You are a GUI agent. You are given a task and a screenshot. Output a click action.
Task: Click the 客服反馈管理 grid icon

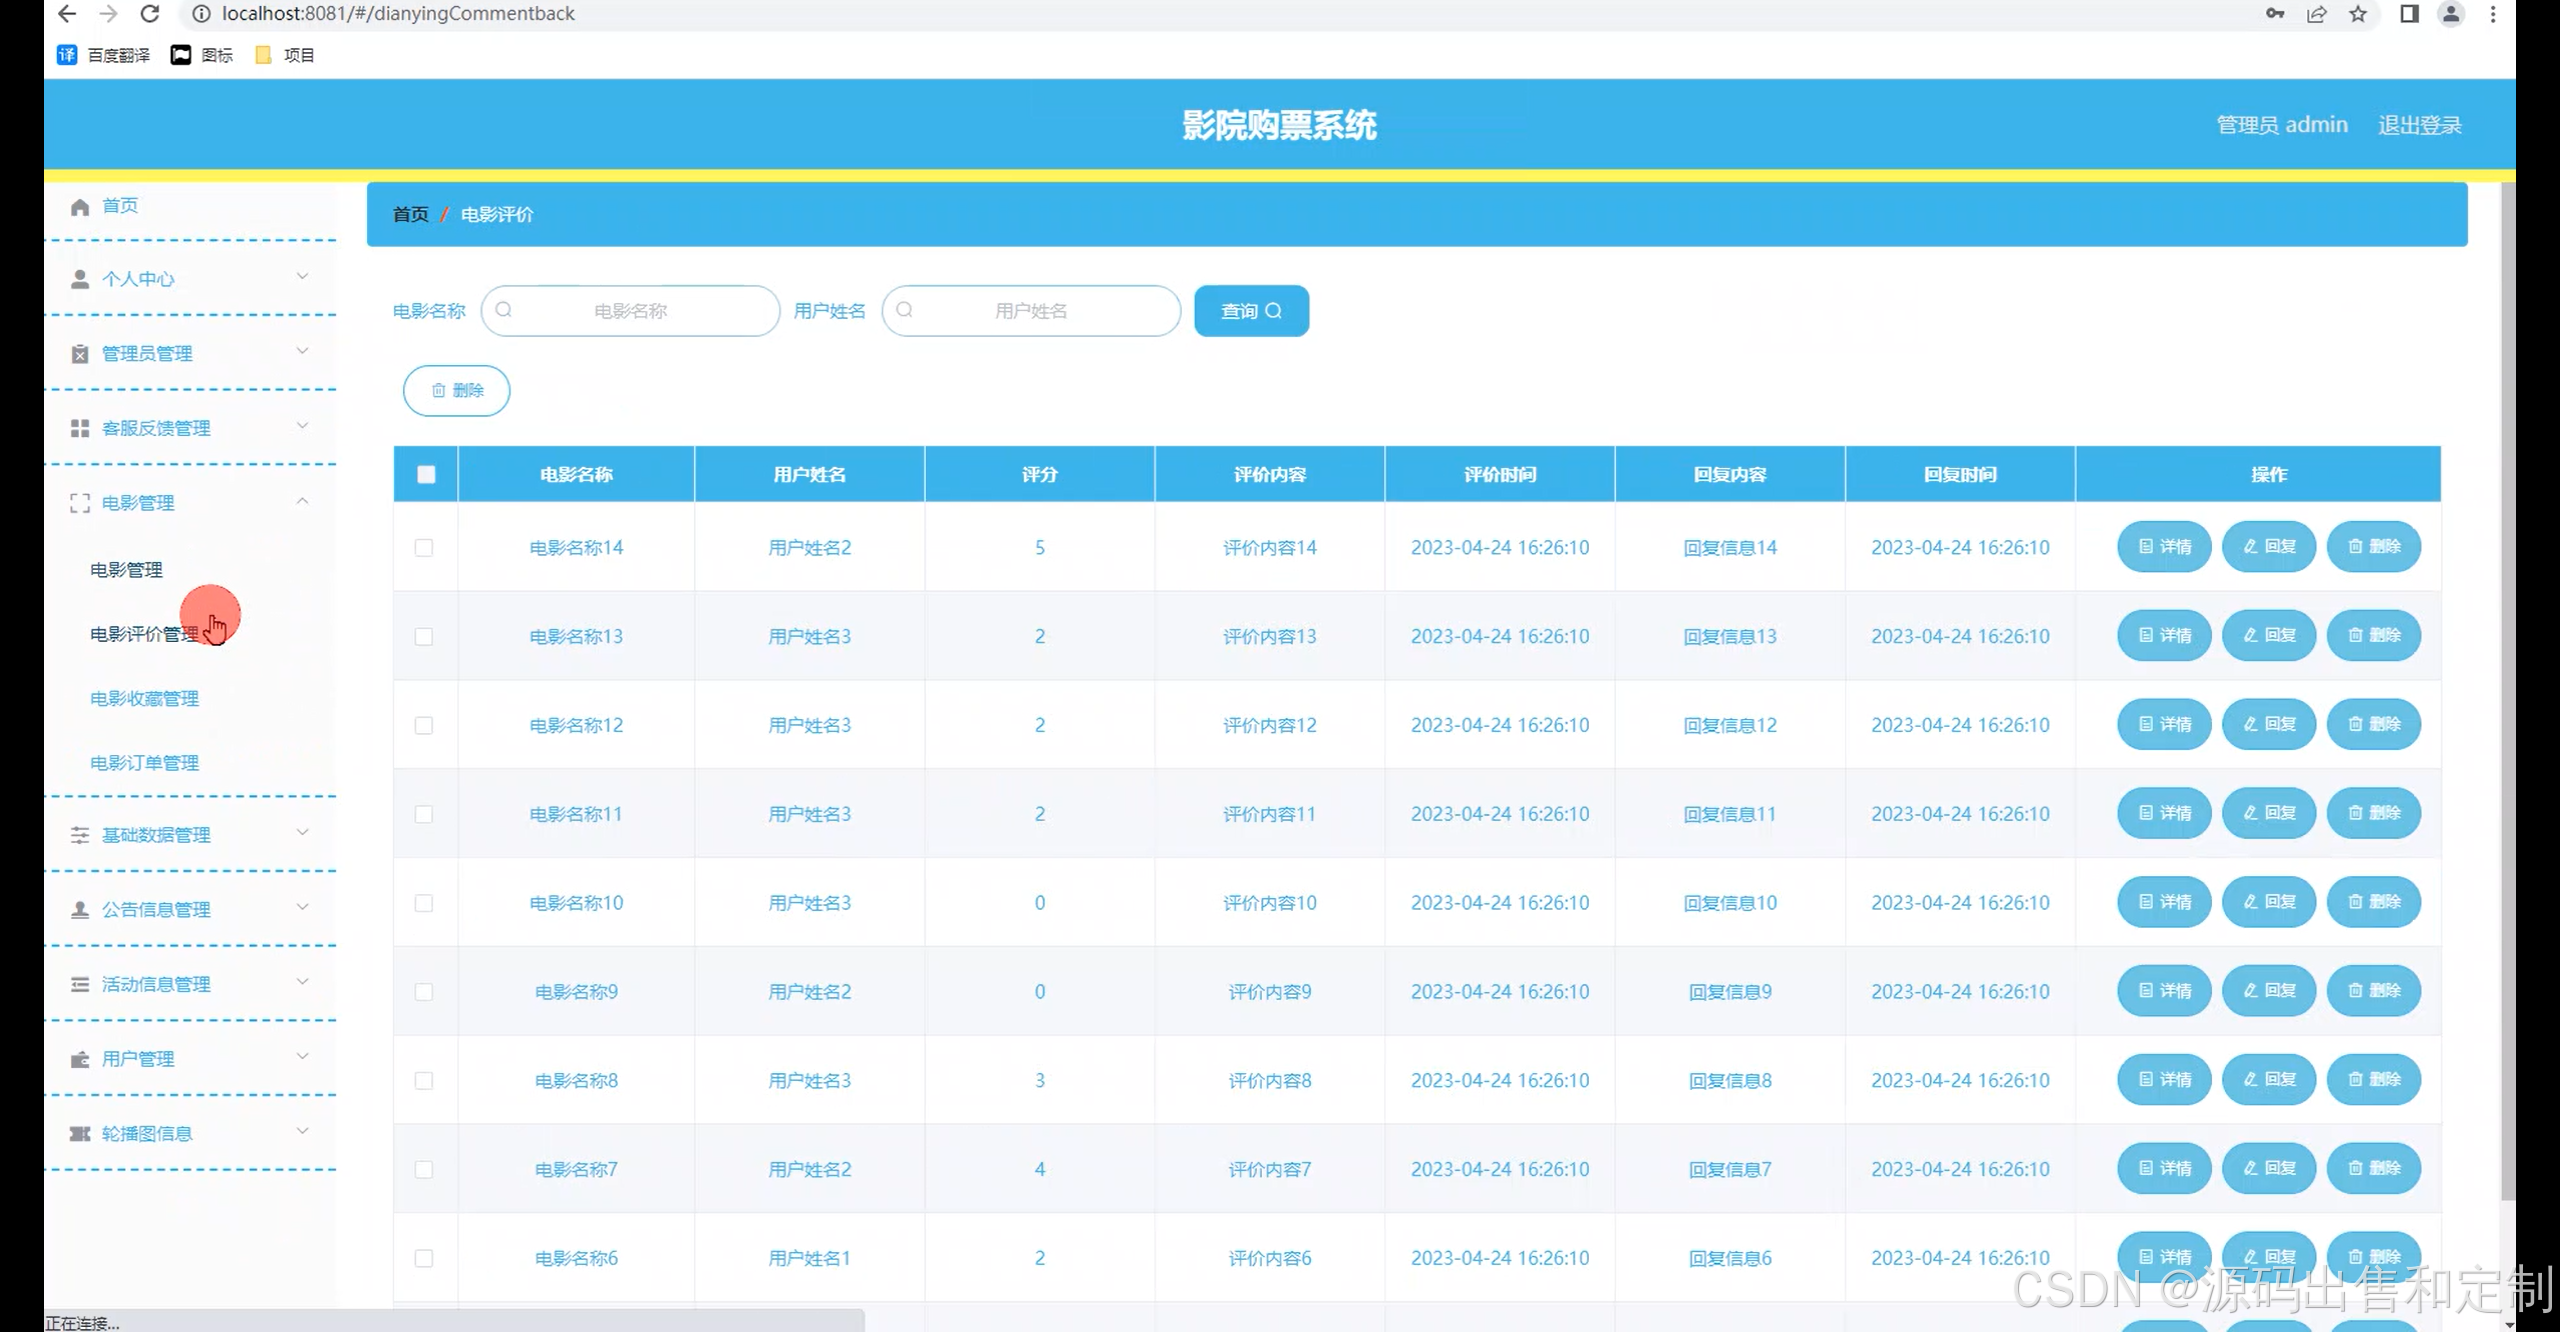click(80, 428)
